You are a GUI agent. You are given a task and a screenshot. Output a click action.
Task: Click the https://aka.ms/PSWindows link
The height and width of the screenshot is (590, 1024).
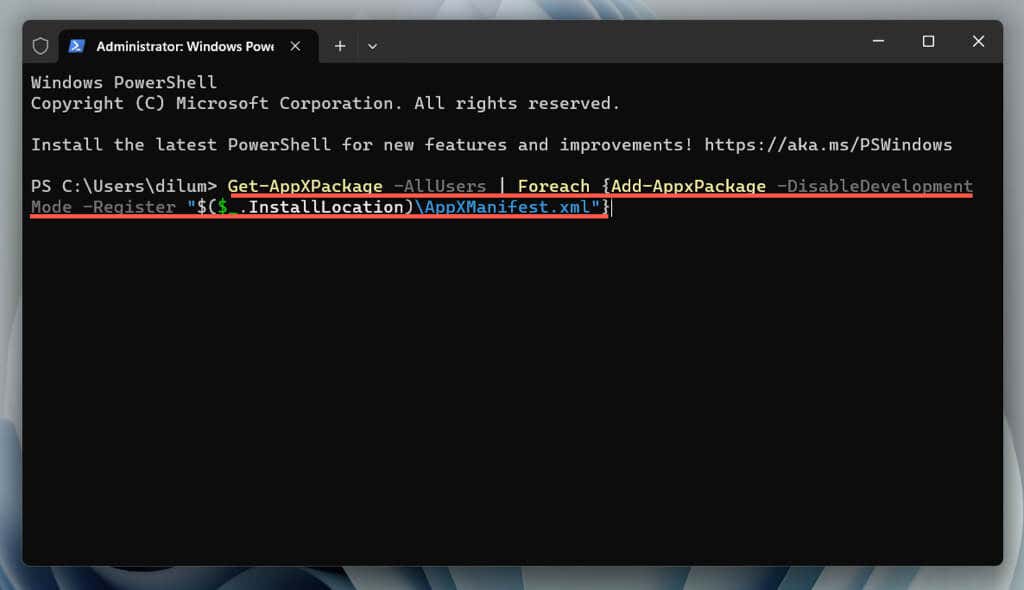828,144
